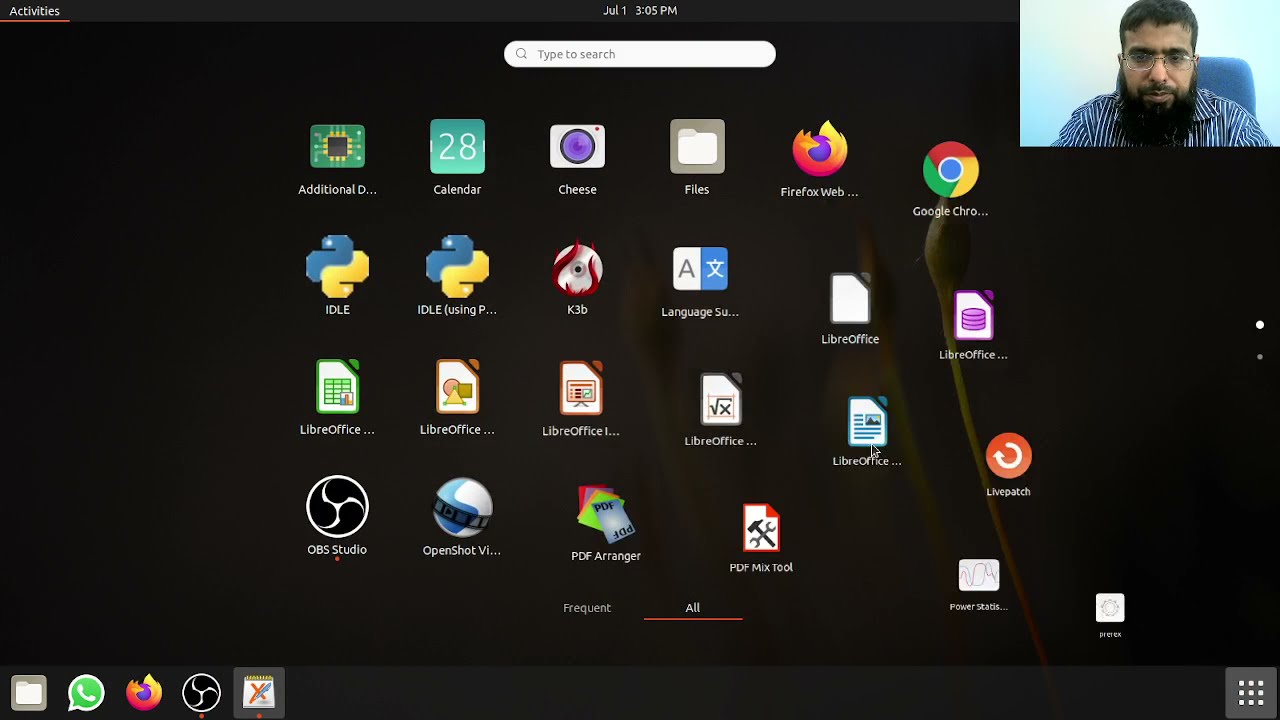Open Files from the app grid
Screen dimensions: 1280x720
coord(697,148)
